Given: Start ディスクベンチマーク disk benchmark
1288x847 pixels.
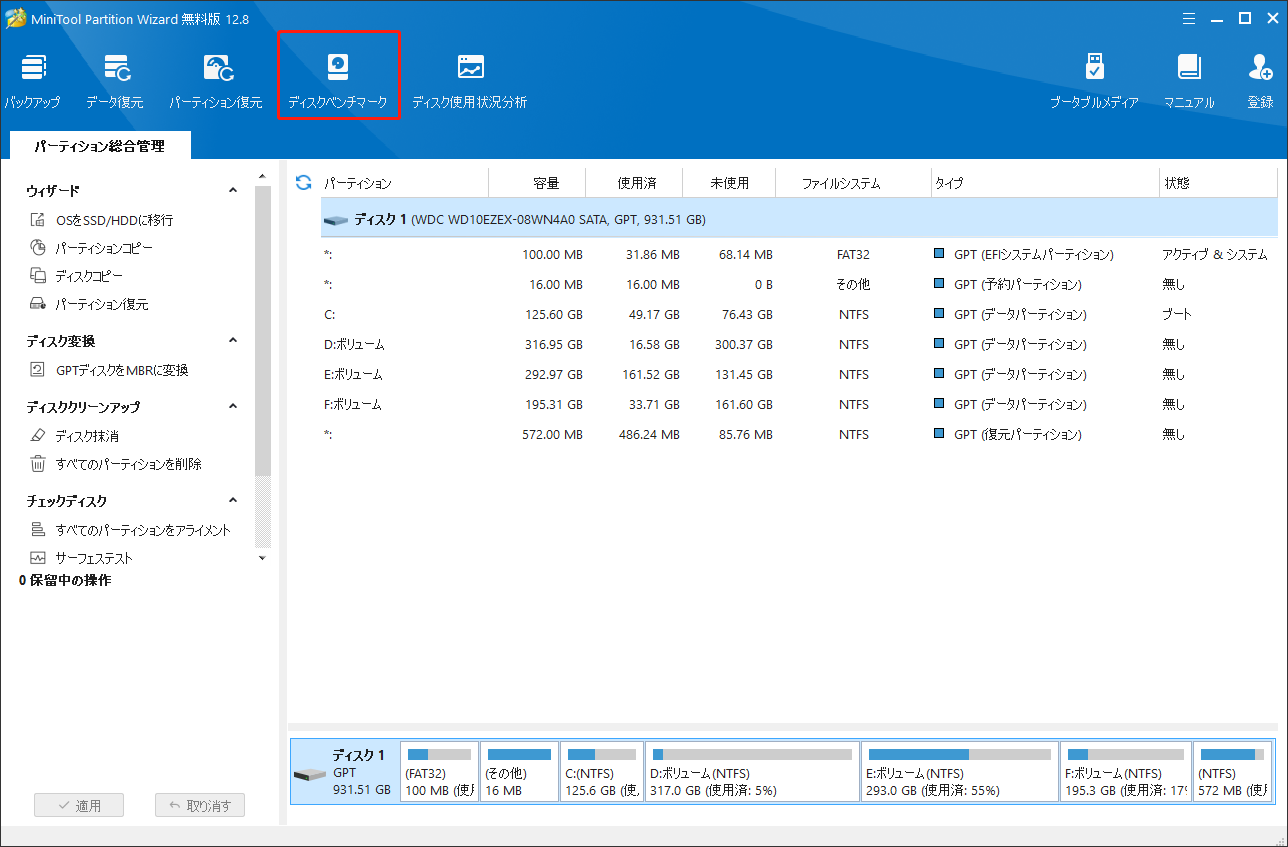Looking at the screenshot, I should point(338,81).
